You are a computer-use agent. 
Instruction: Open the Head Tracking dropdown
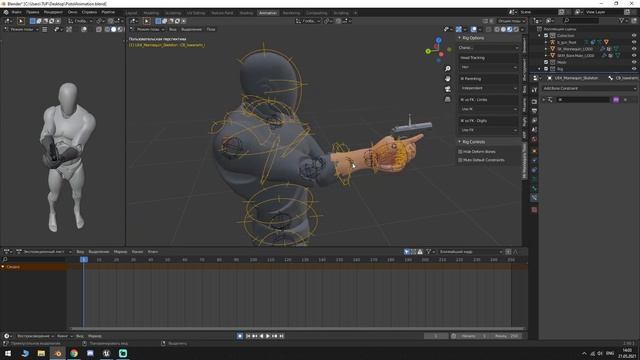[x=489, y=67]
